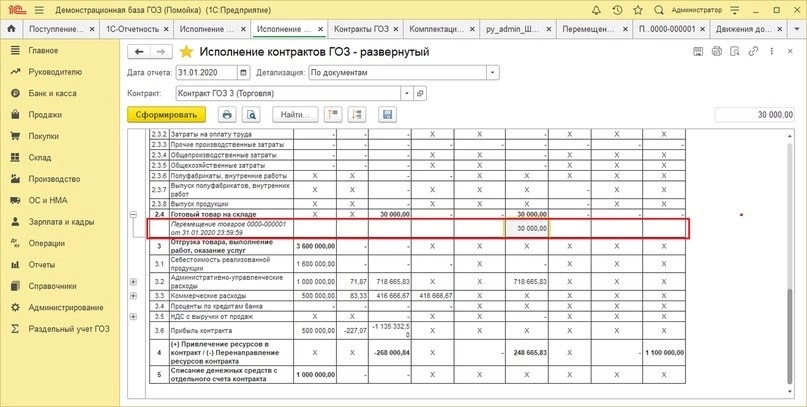Screen dimensions: 807x407
Task: Save report with toolbar diskette button
Action: 387,115
